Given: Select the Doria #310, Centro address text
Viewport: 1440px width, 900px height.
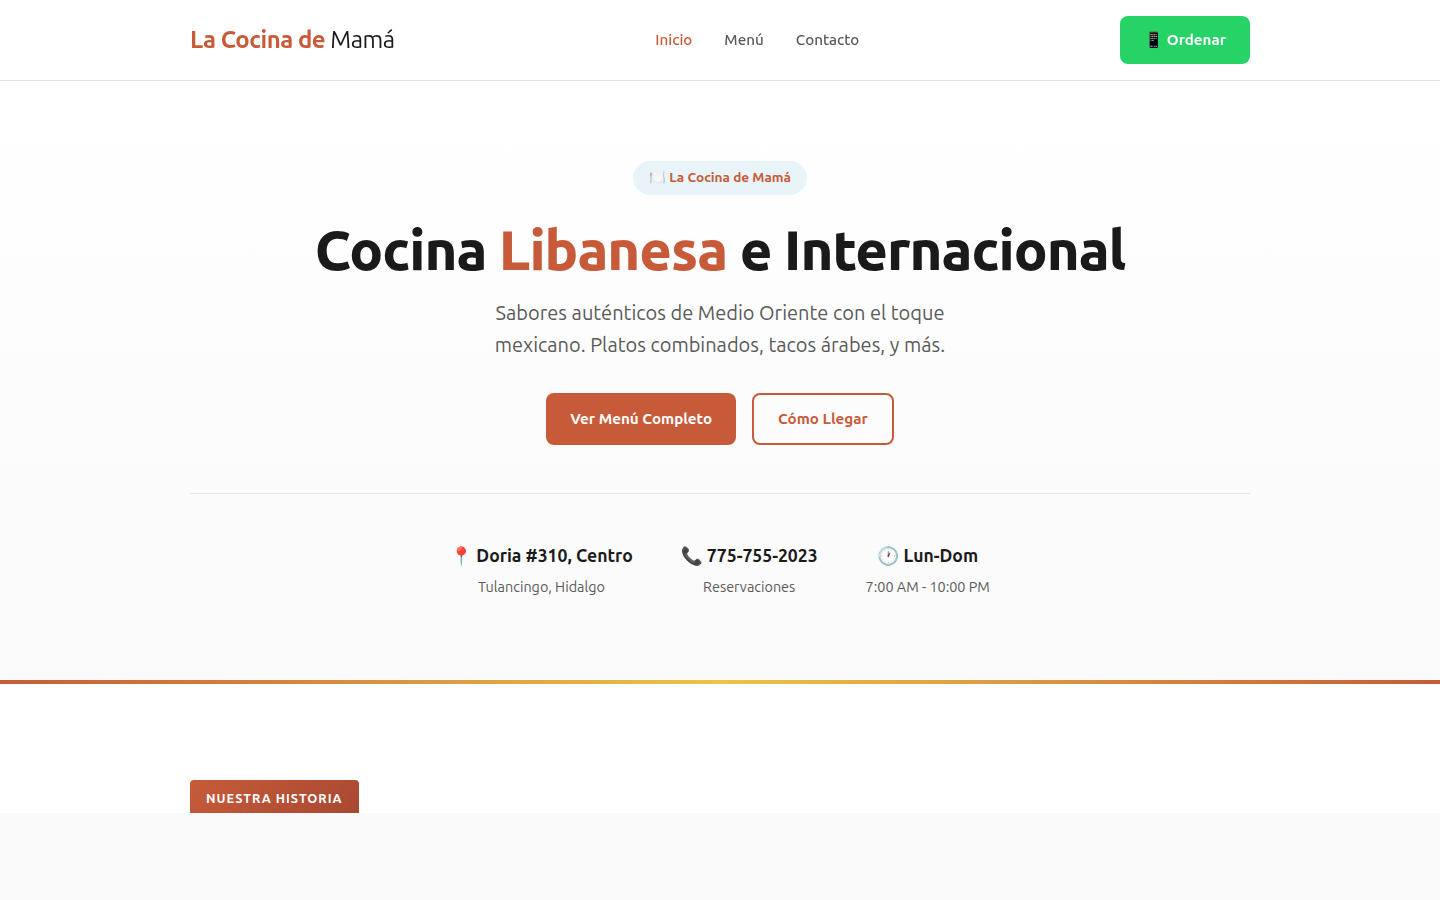Looking at the screenshot, I should (554, 556).
